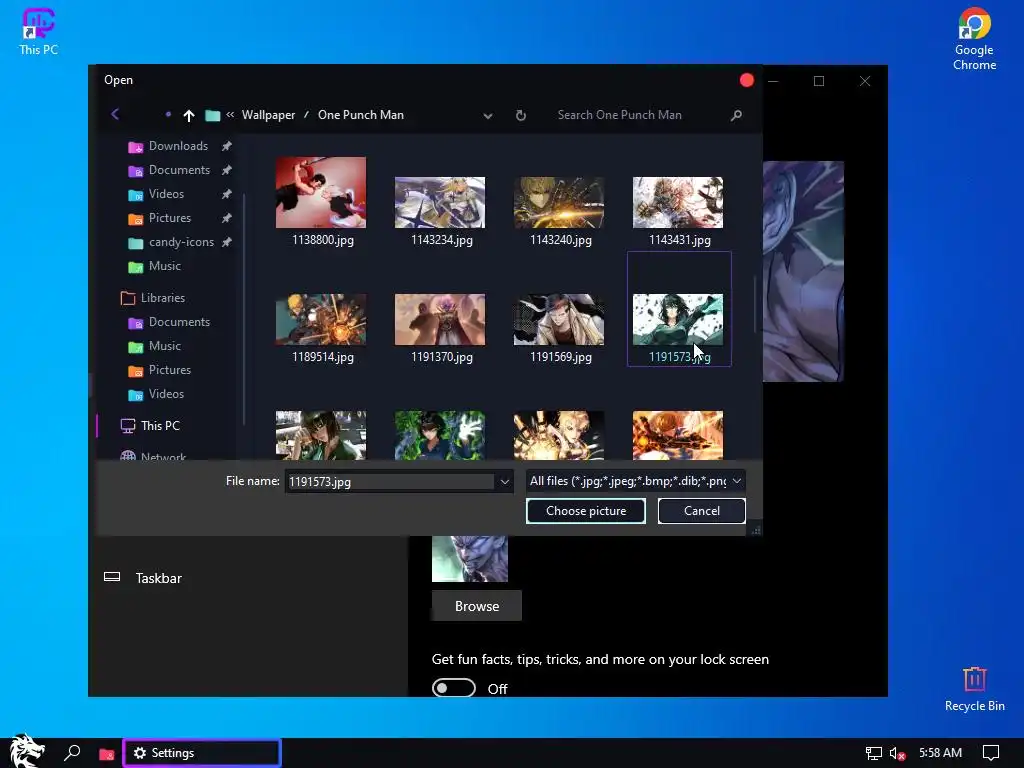Expand the File name dropdown arrow
The height and width of the screenshot is (768, 1024).
click(505, 482)
